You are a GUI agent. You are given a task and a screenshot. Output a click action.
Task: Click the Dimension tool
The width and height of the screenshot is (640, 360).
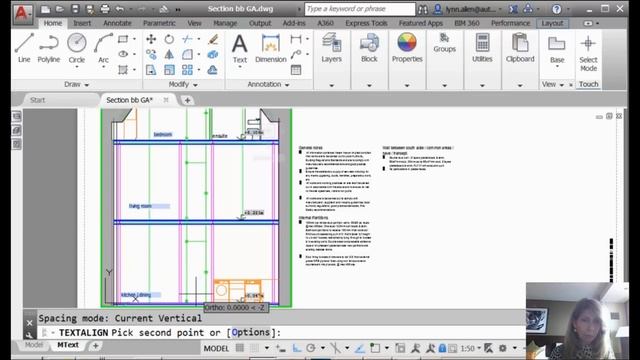pos(271,48)
